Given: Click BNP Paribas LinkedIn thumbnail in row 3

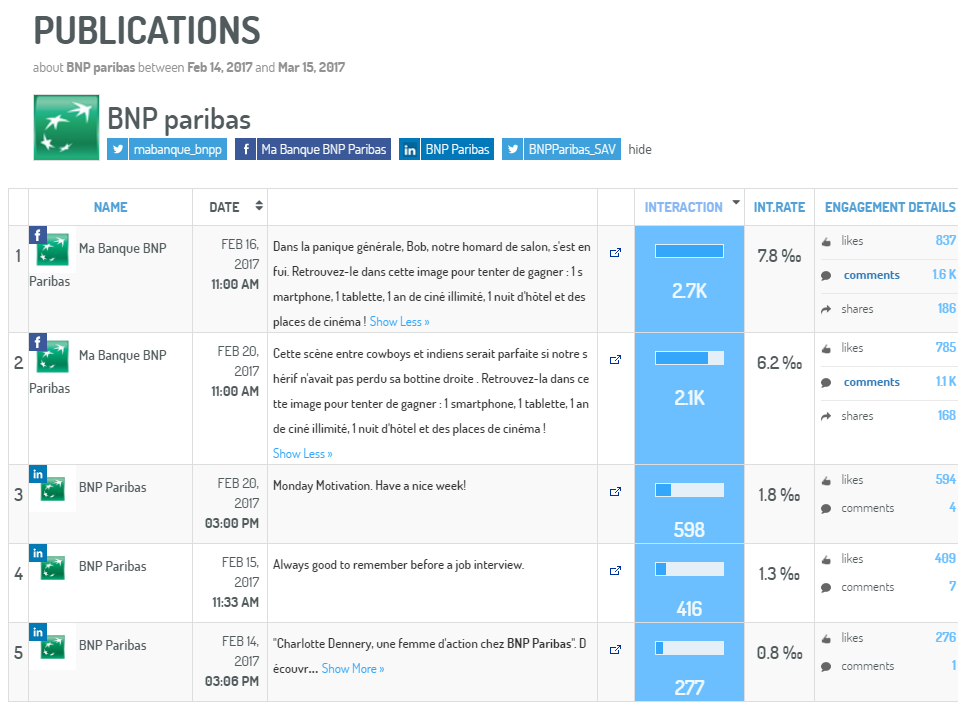Looking at the screenshot, I should point(52,488).
